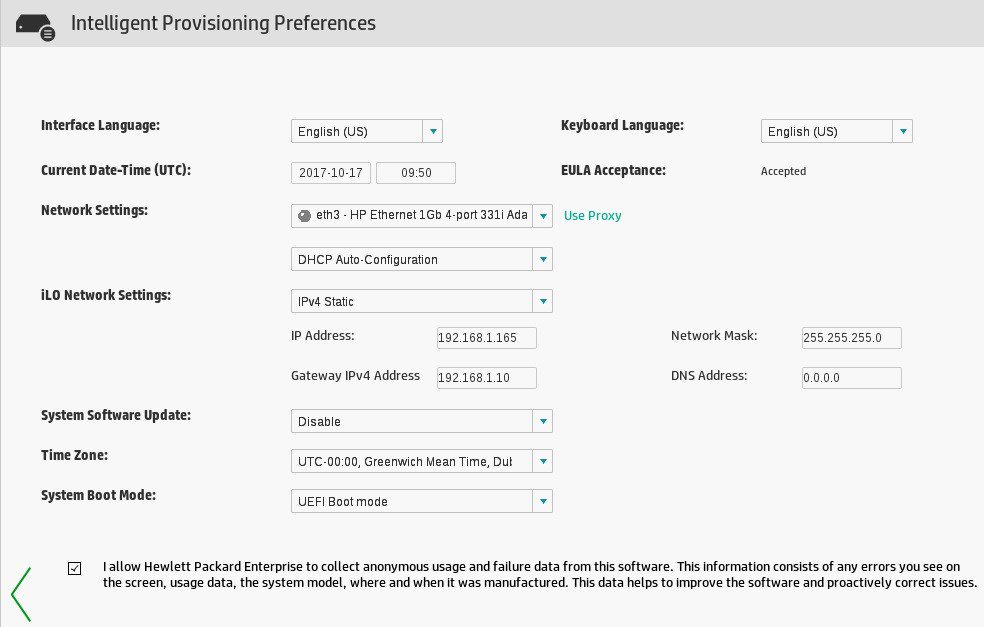The height and width of the screenshot is (627, 984).
Task: Click the IP Address field 192.168.1.165
Action: pos(486,338)
